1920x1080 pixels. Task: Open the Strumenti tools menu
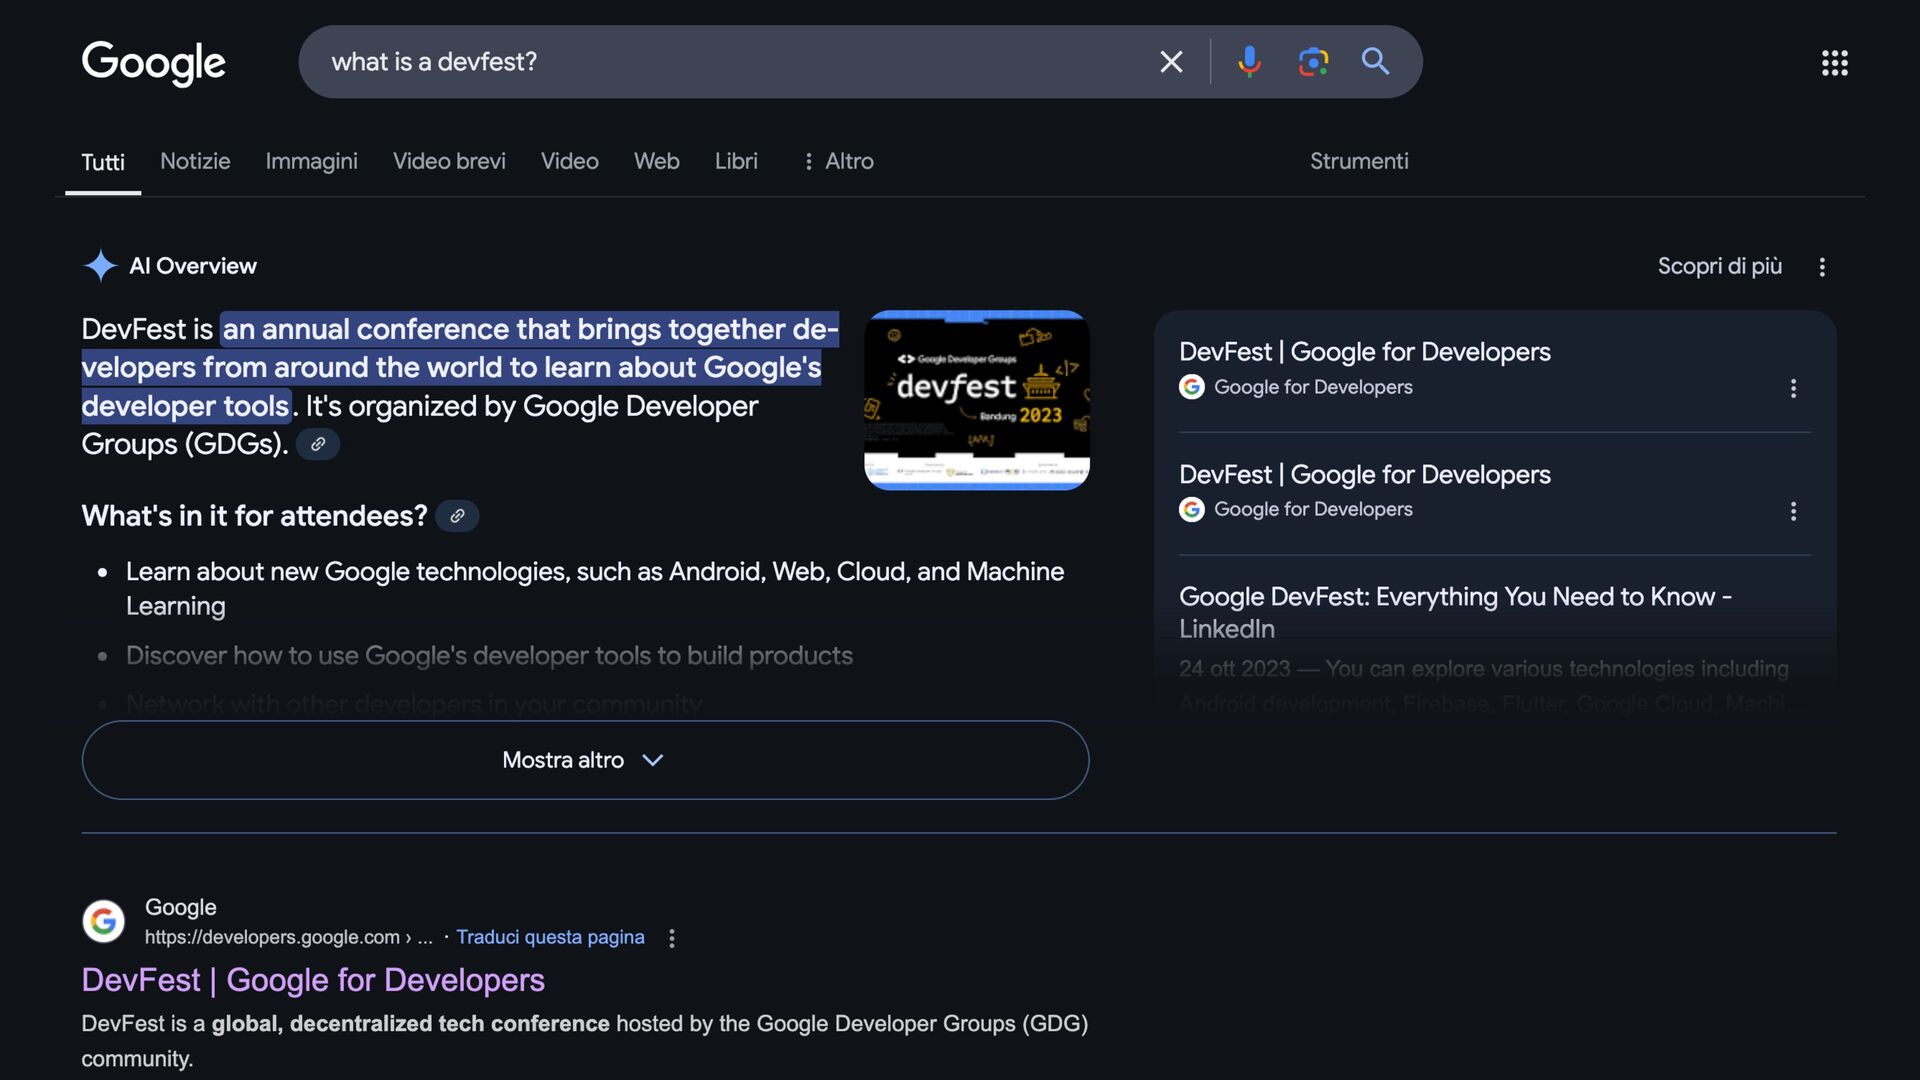coord(1359,161)
